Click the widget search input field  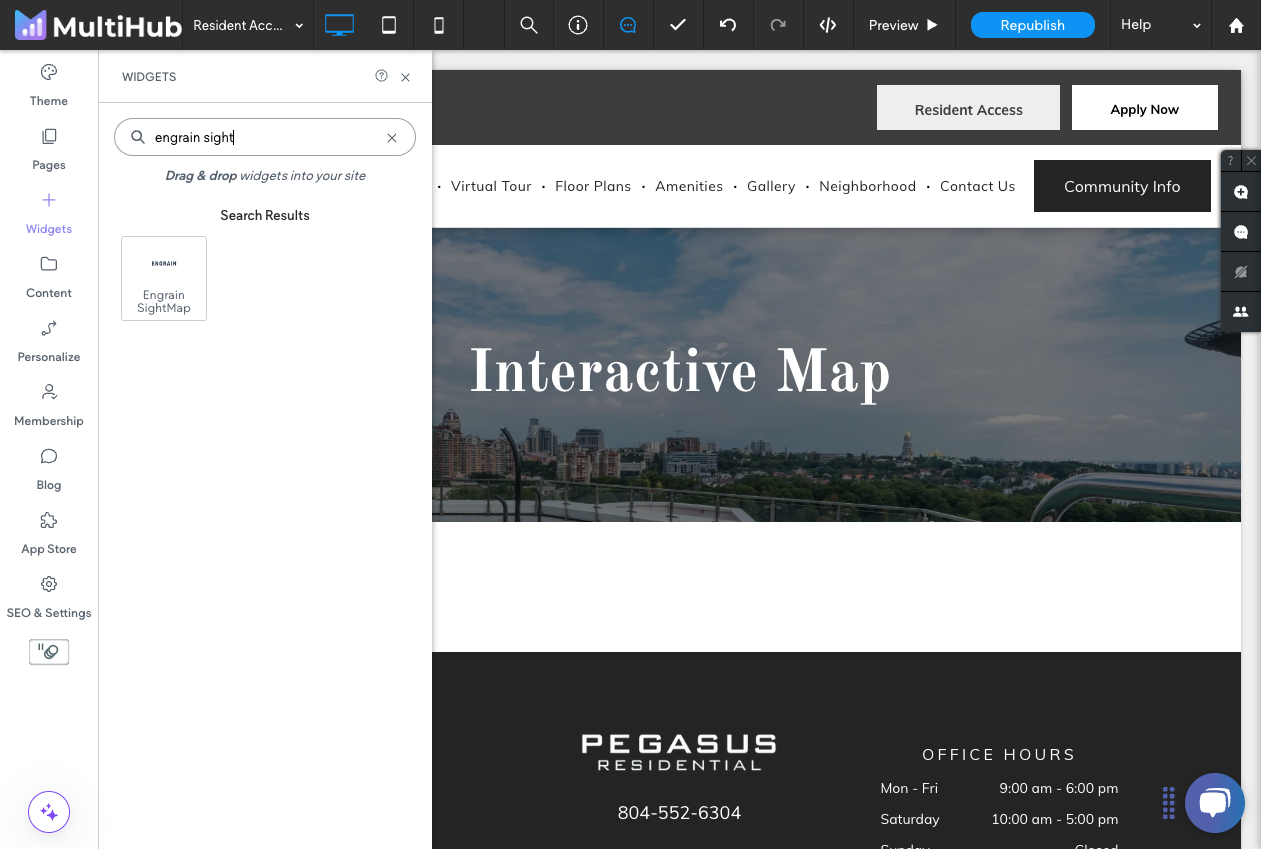(x=265, y=137)
